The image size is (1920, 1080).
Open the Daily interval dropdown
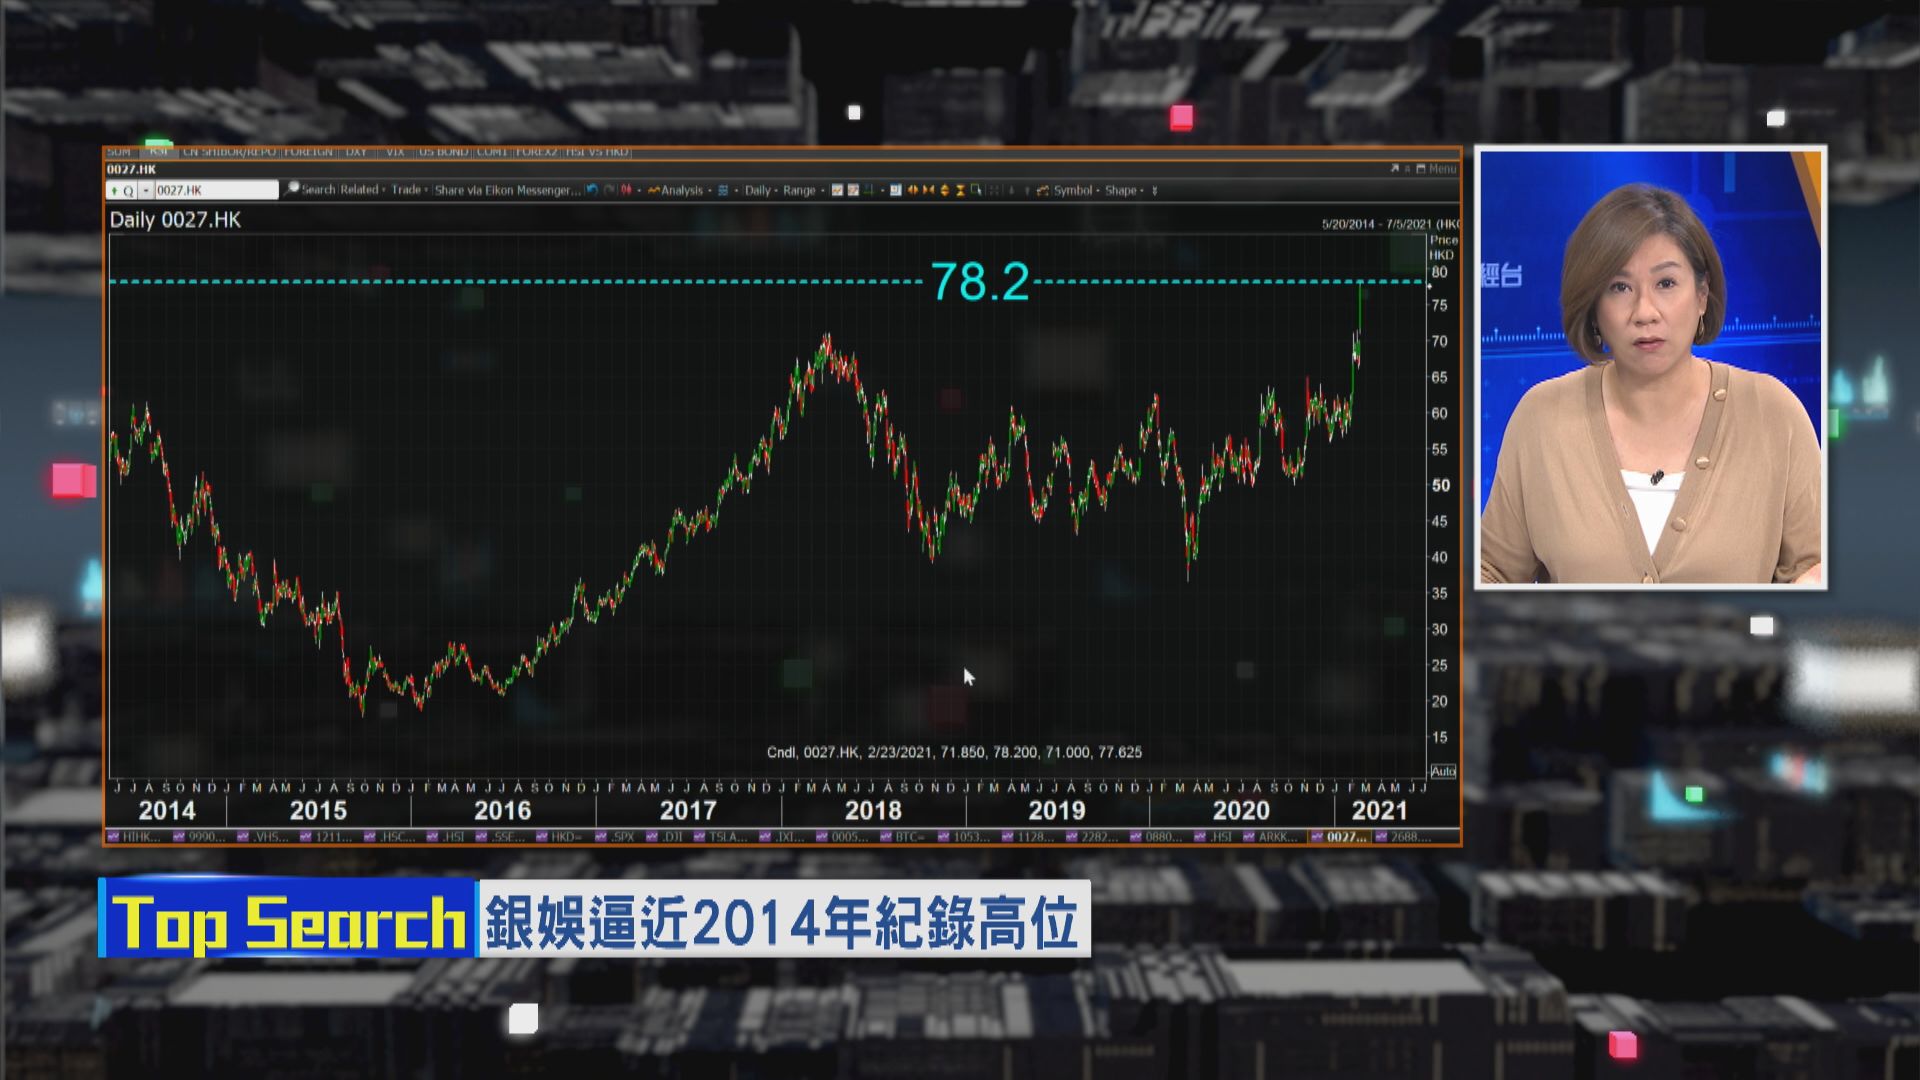coord(760,190)
